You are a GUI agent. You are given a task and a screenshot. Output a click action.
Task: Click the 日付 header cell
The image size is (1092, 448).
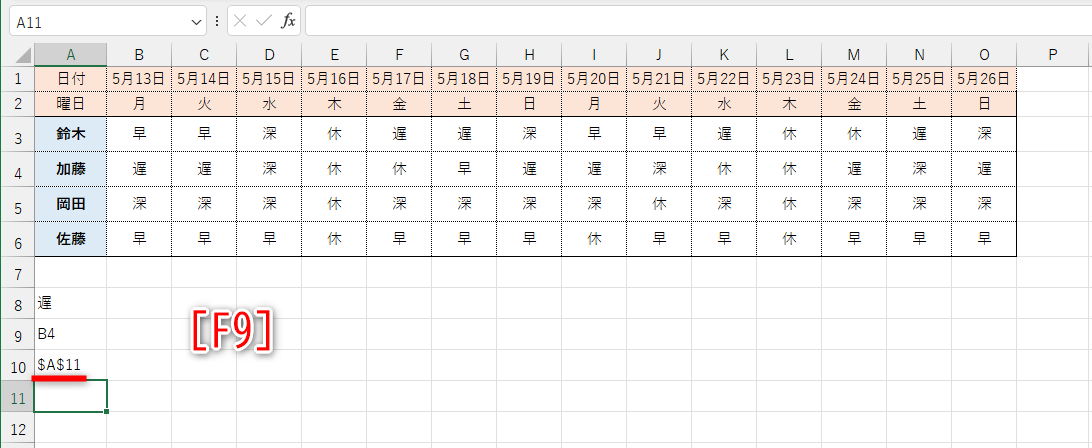[x=70, y=78]
